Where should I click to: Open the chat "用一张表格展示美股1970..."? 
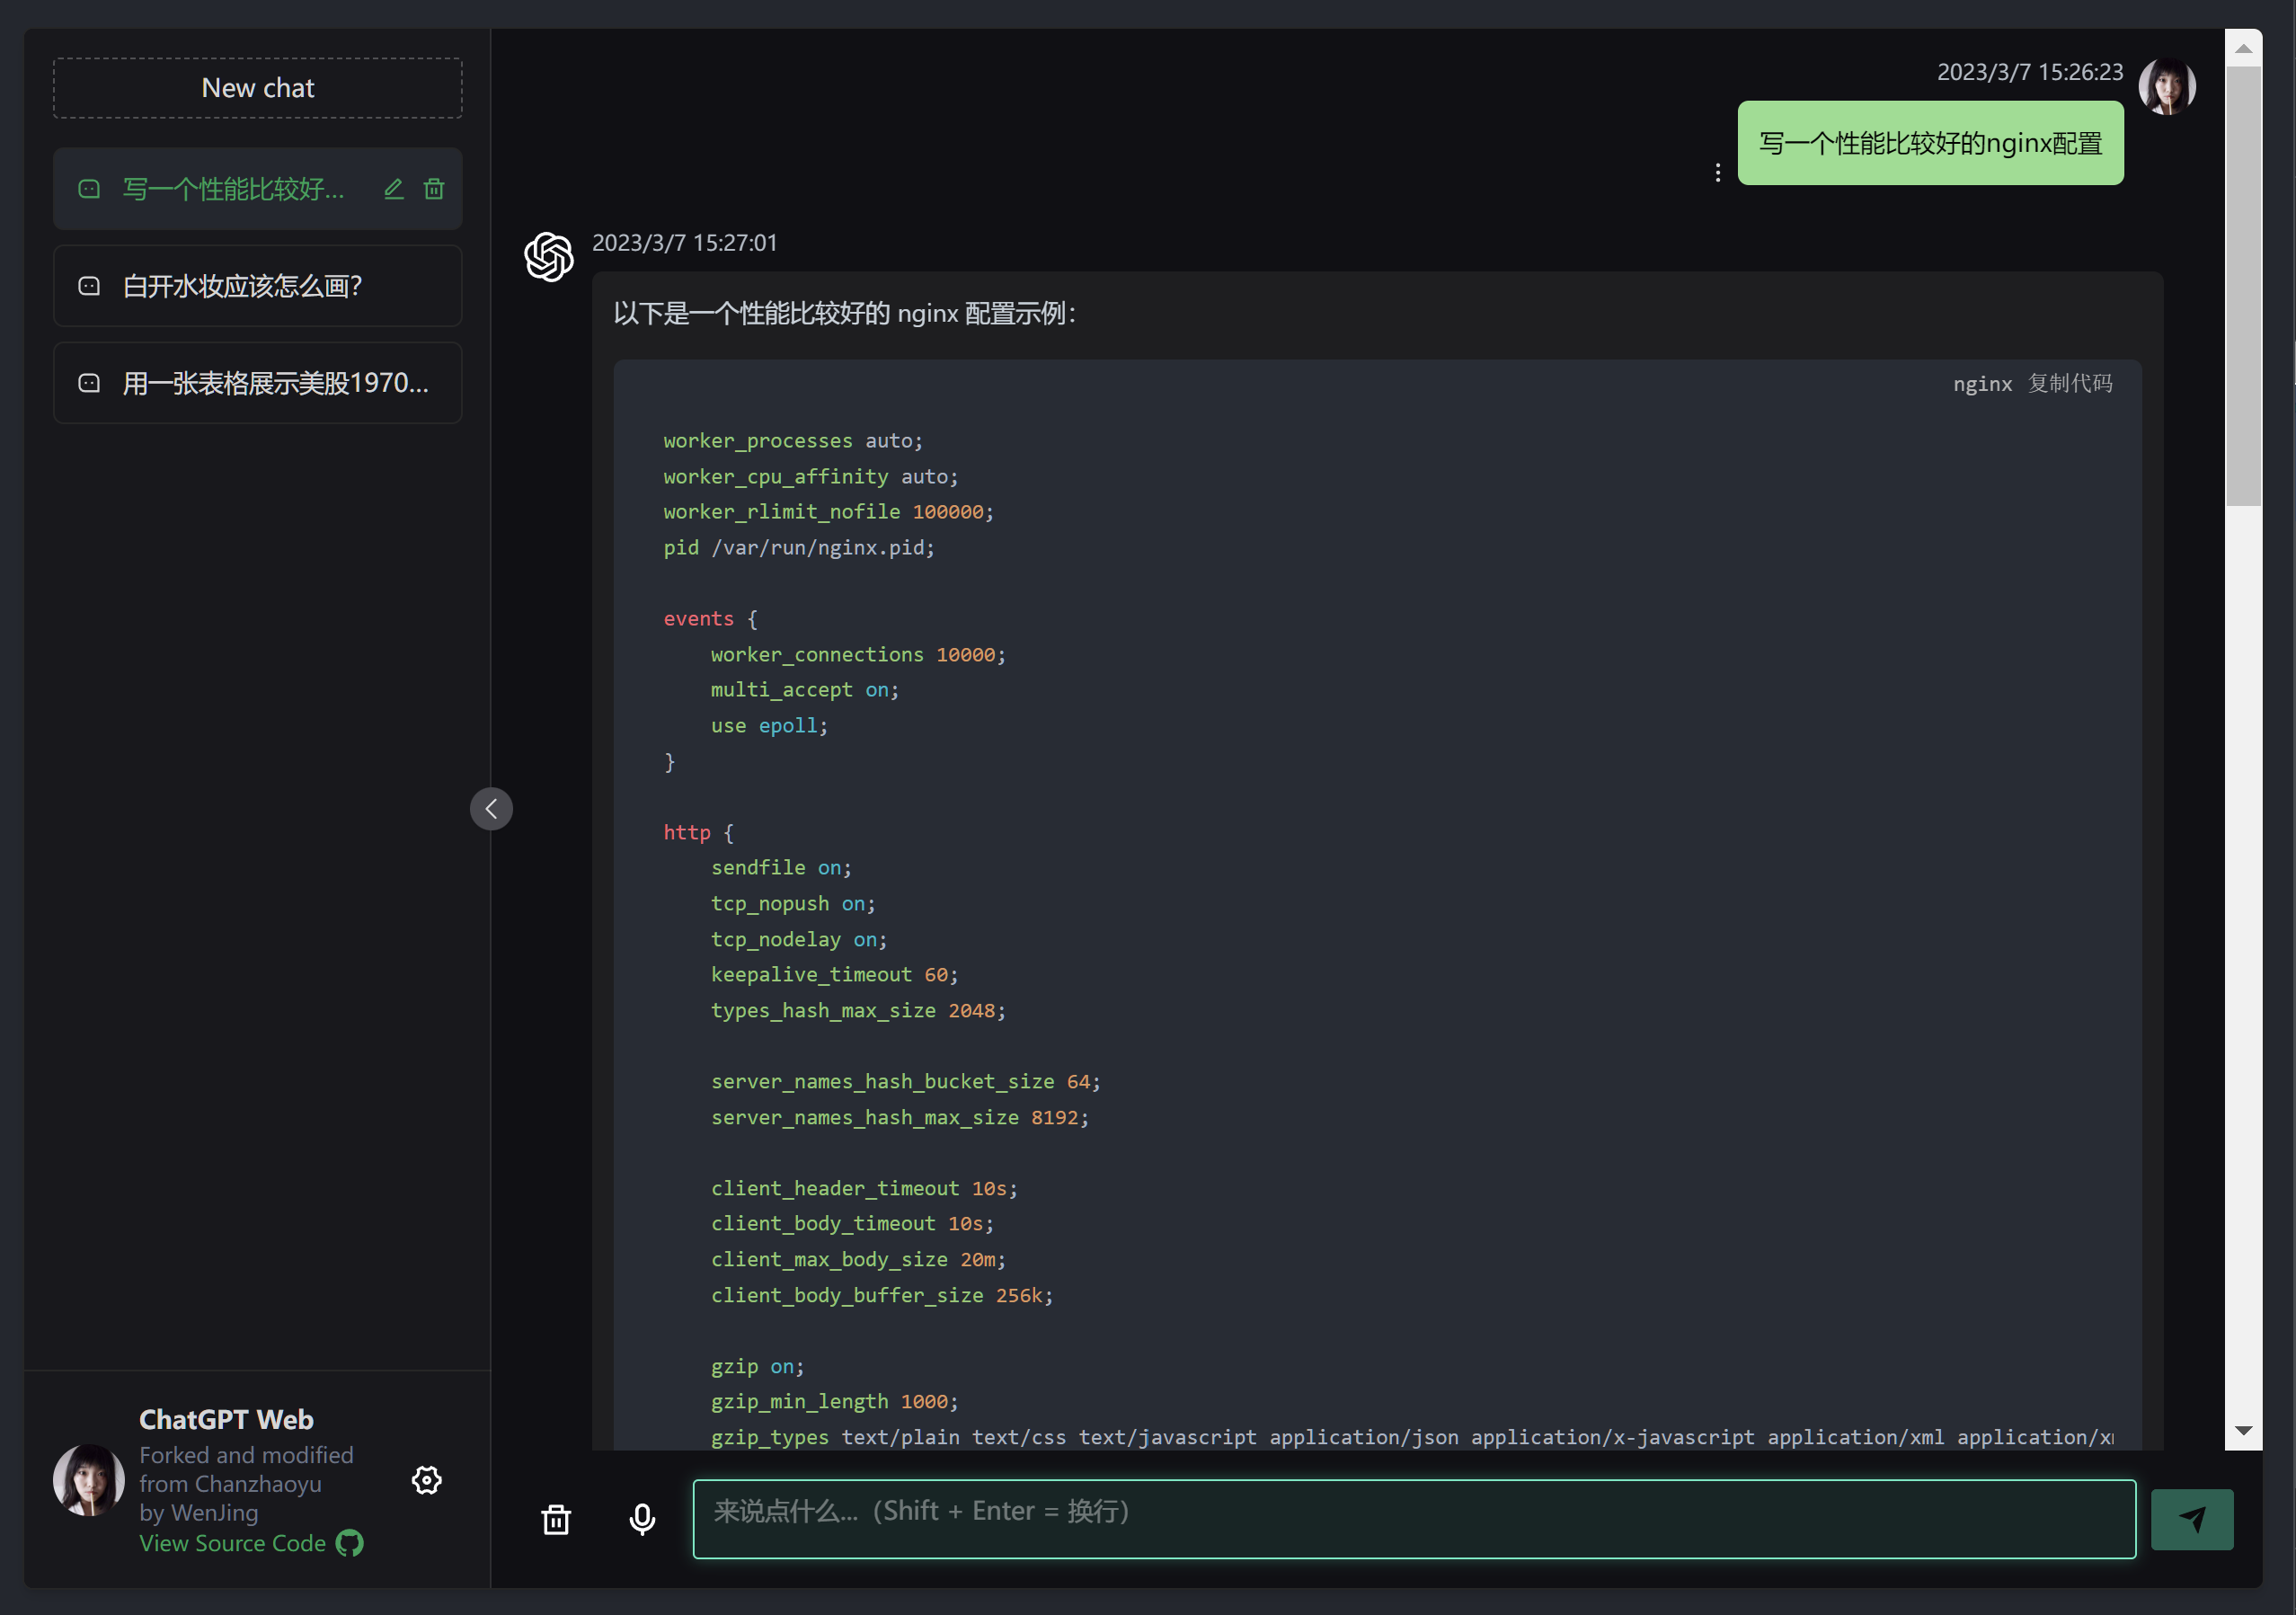point(258,382)
